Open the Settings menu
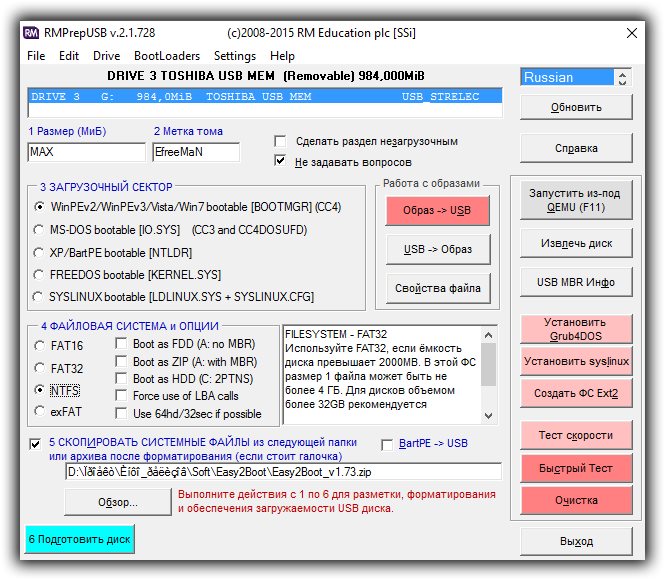665x580 pixels. (x=235, y=56)
